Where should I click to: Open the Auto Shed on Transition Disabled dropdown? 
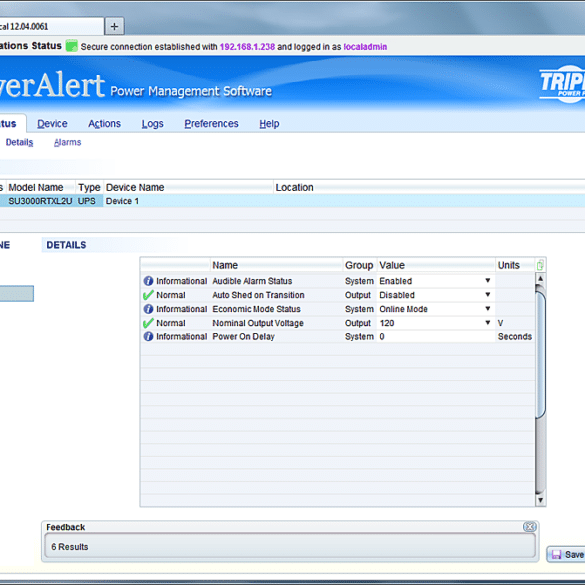coord(487,294)
